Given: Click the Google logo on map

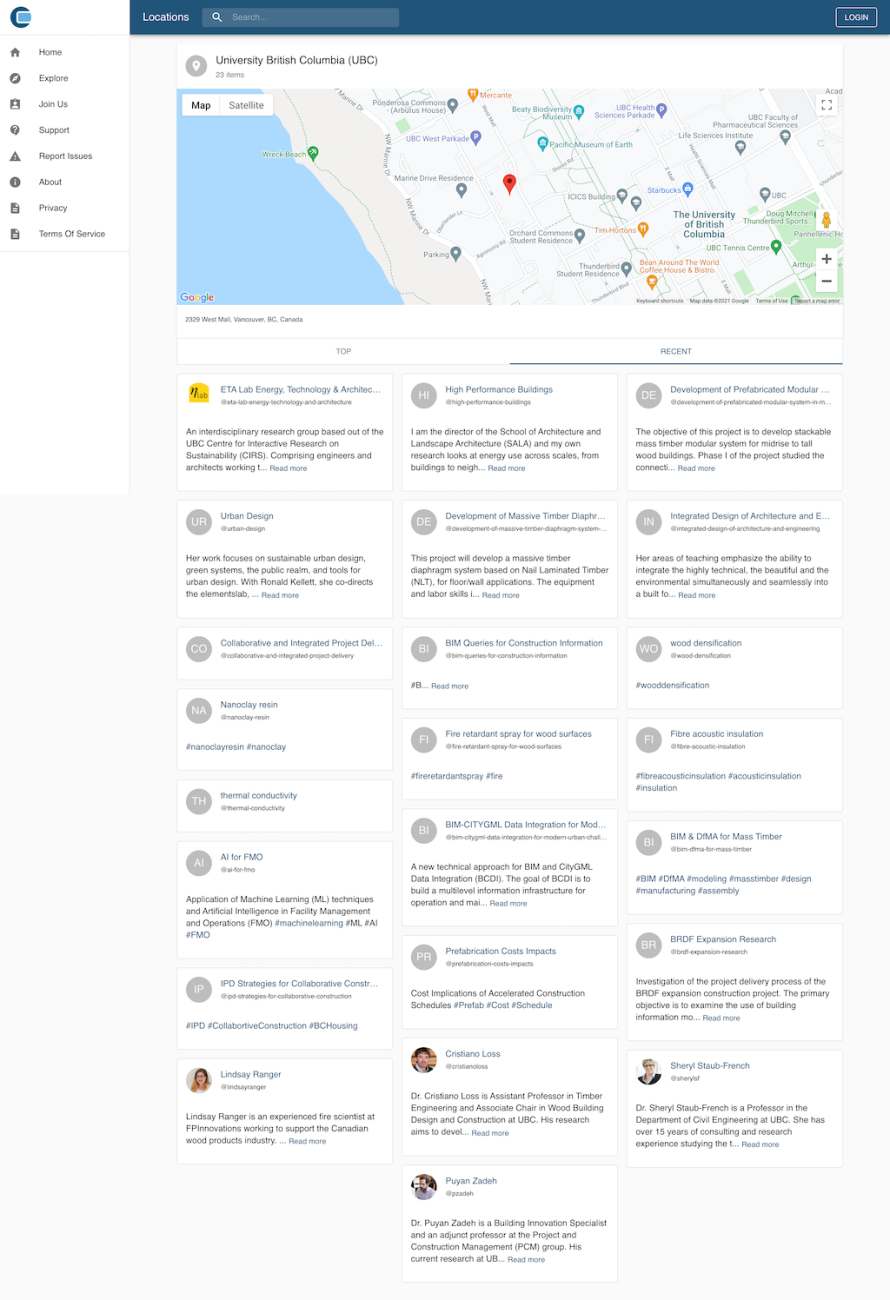Looking at the screenshot, I should pos(197,297).
